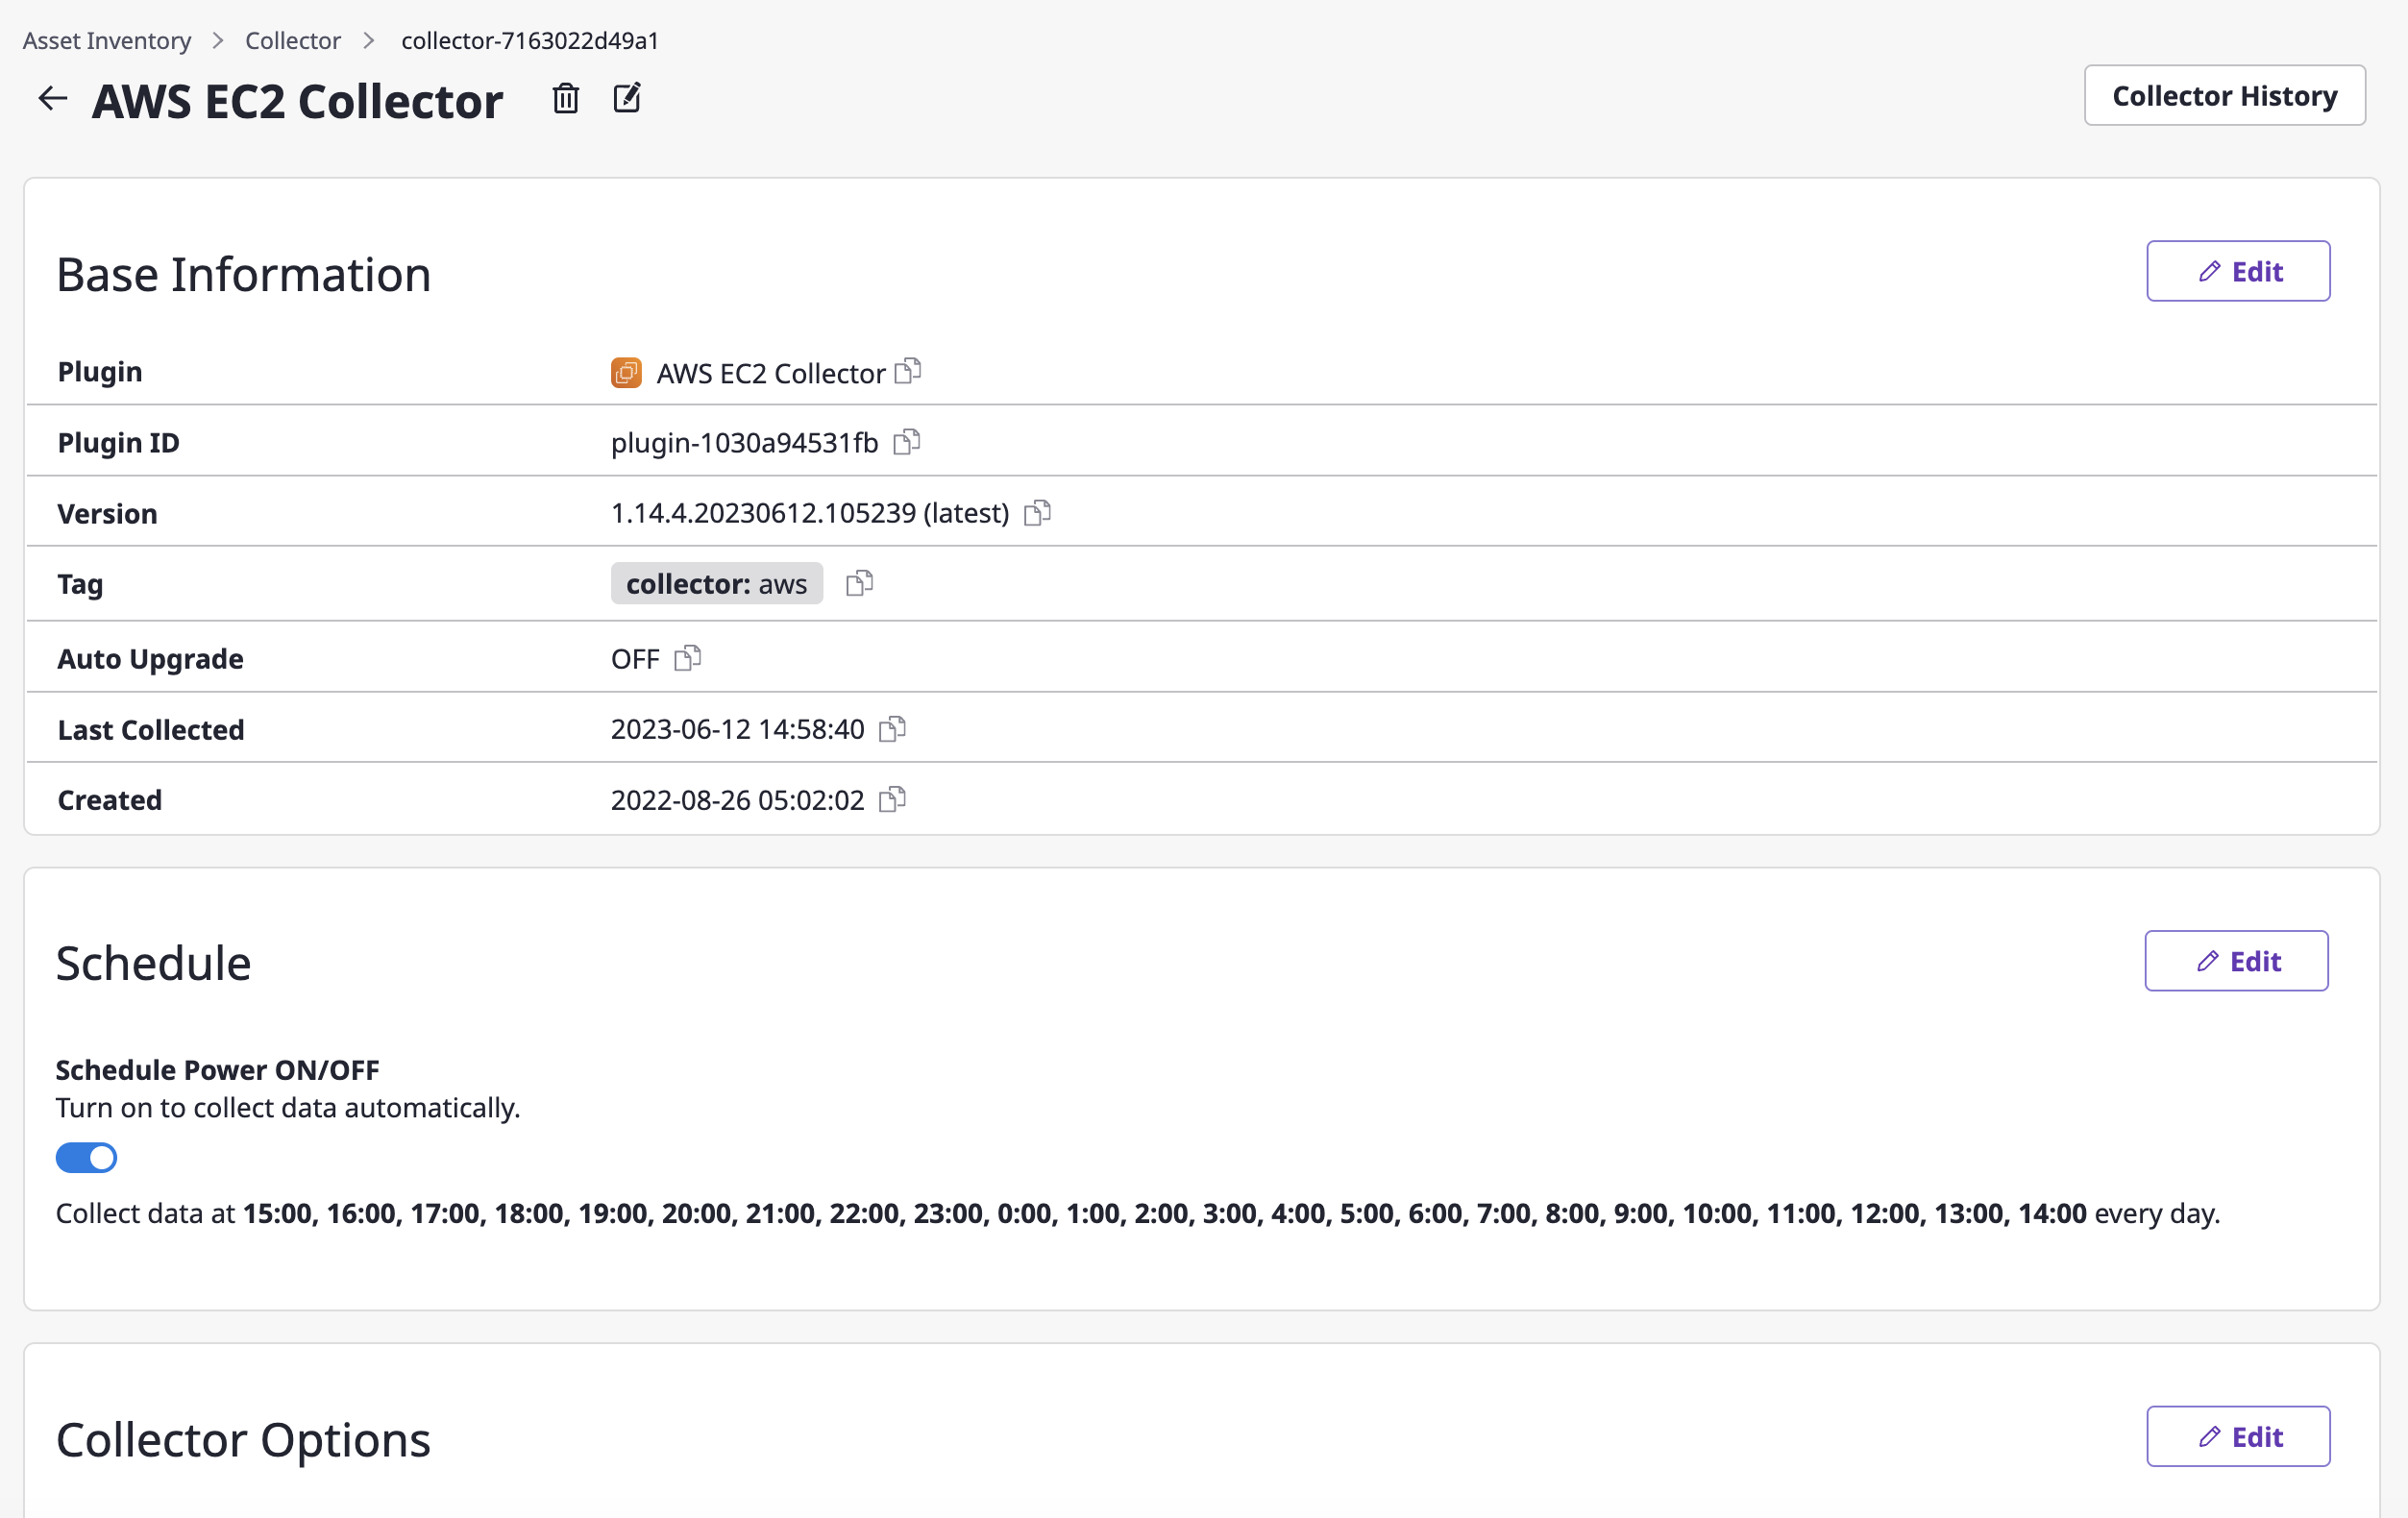Image resolution: width=2408 pixels, height=1518 pixels.
Task: Go to Asset Inventory breadcrumb
Action: click(107, 40)
